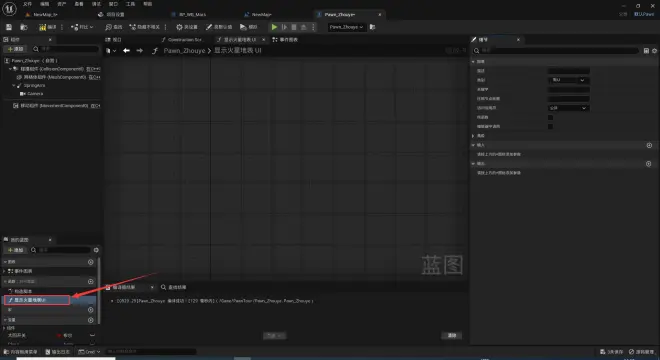This screenshot has height=360, width=660.
Task: Click the plus icon in the Outputs header
Action: [649, 164]
